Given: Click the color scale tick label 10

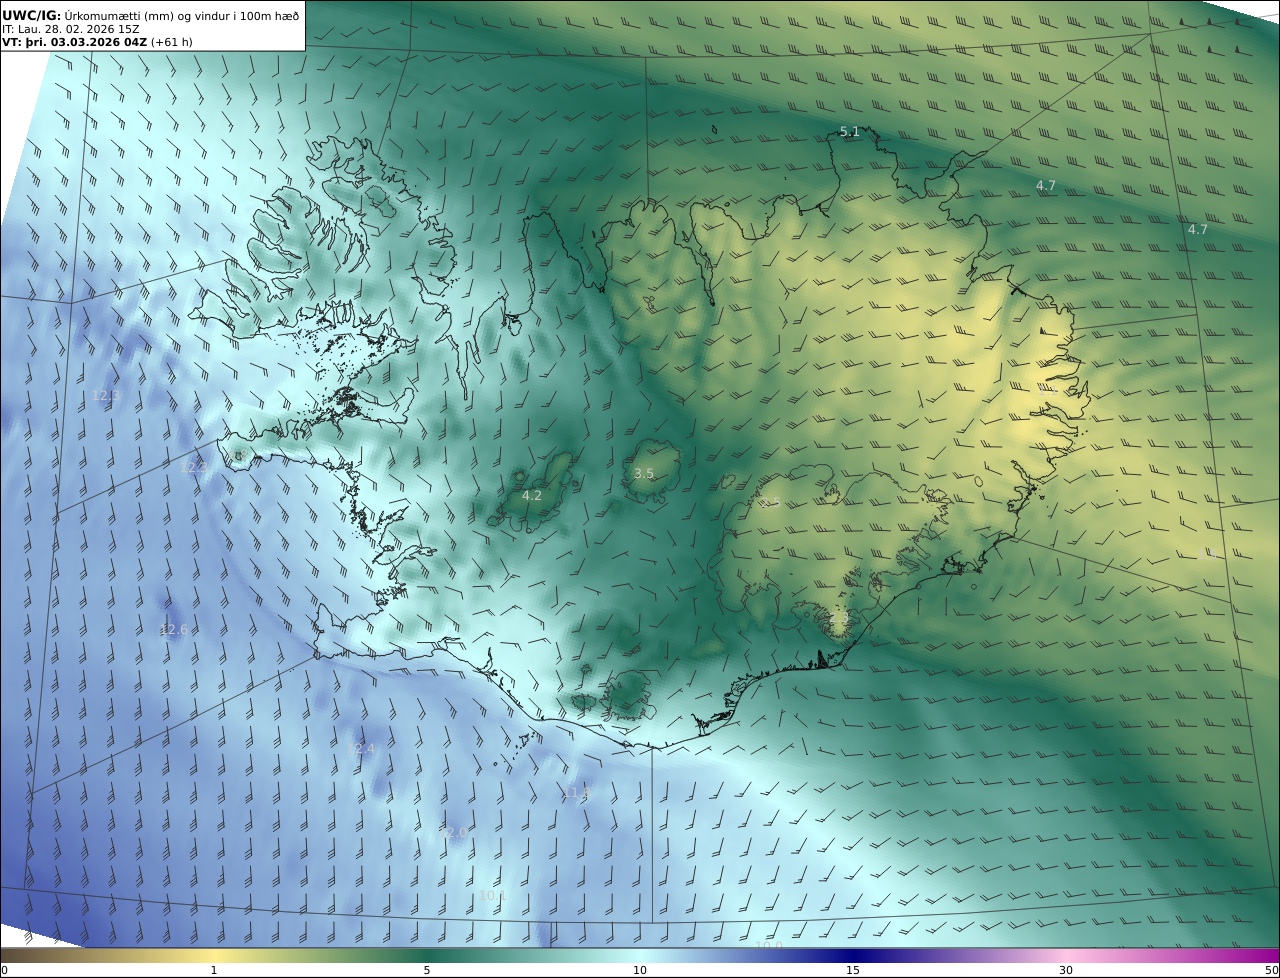Looking at the screenshot, I should pos(640,970).
